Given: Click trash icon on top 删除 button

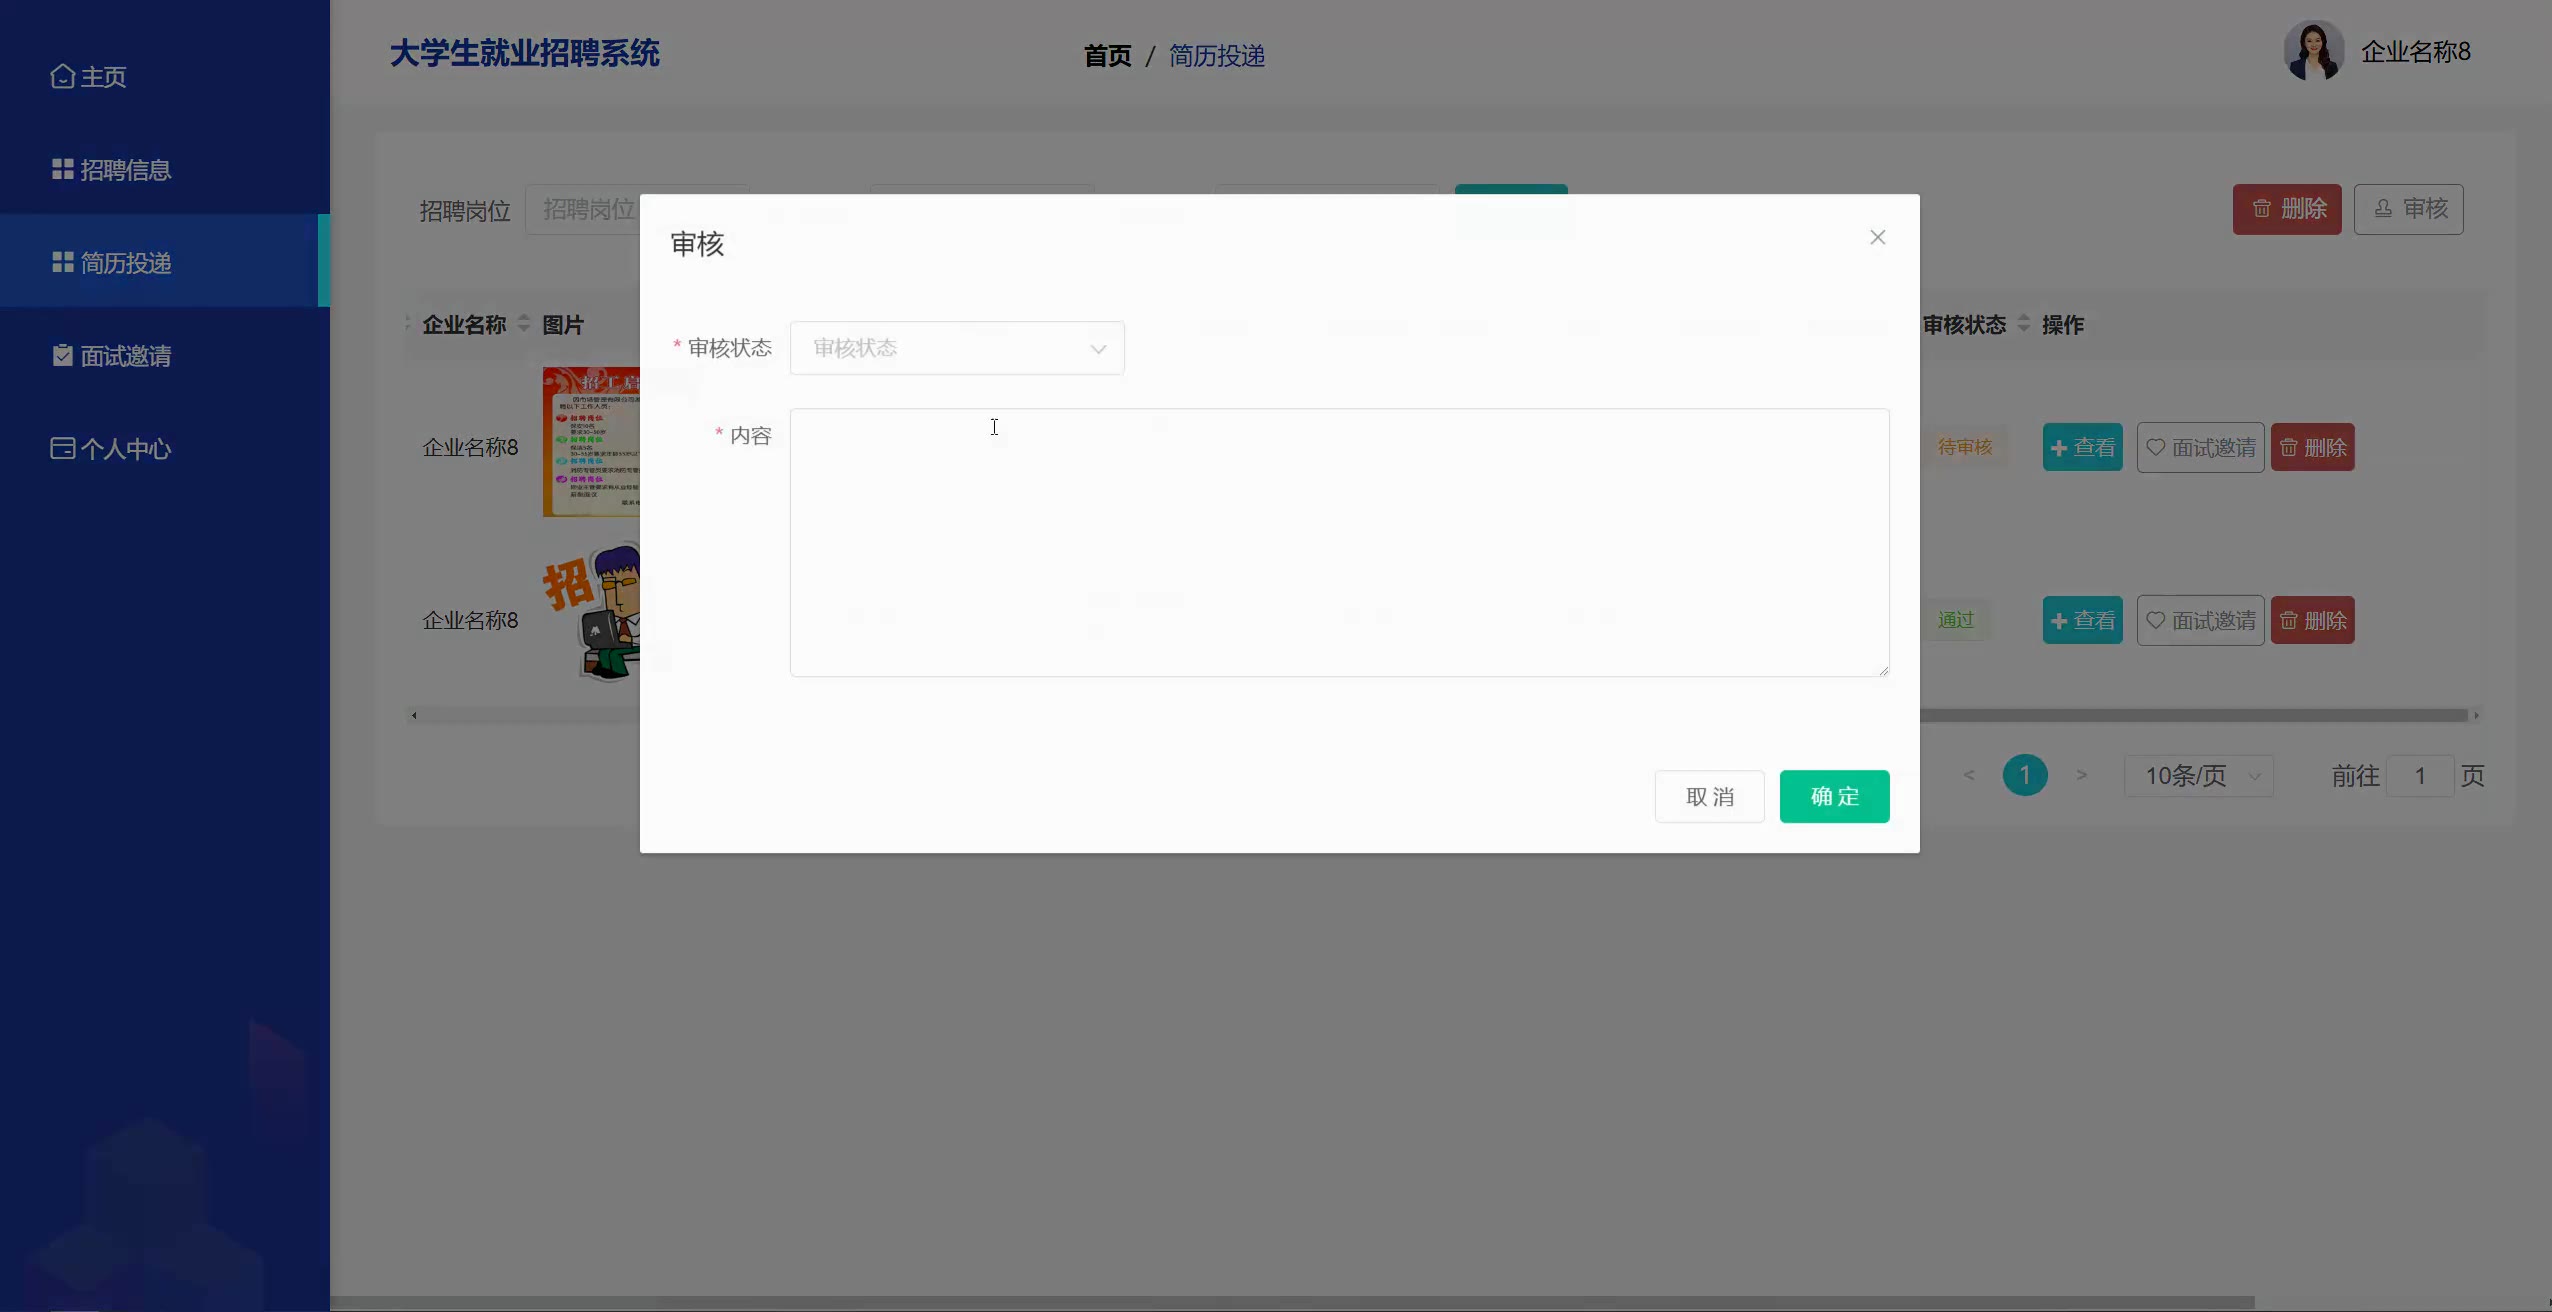Looking at the screenshot, I should point(2261,209).
